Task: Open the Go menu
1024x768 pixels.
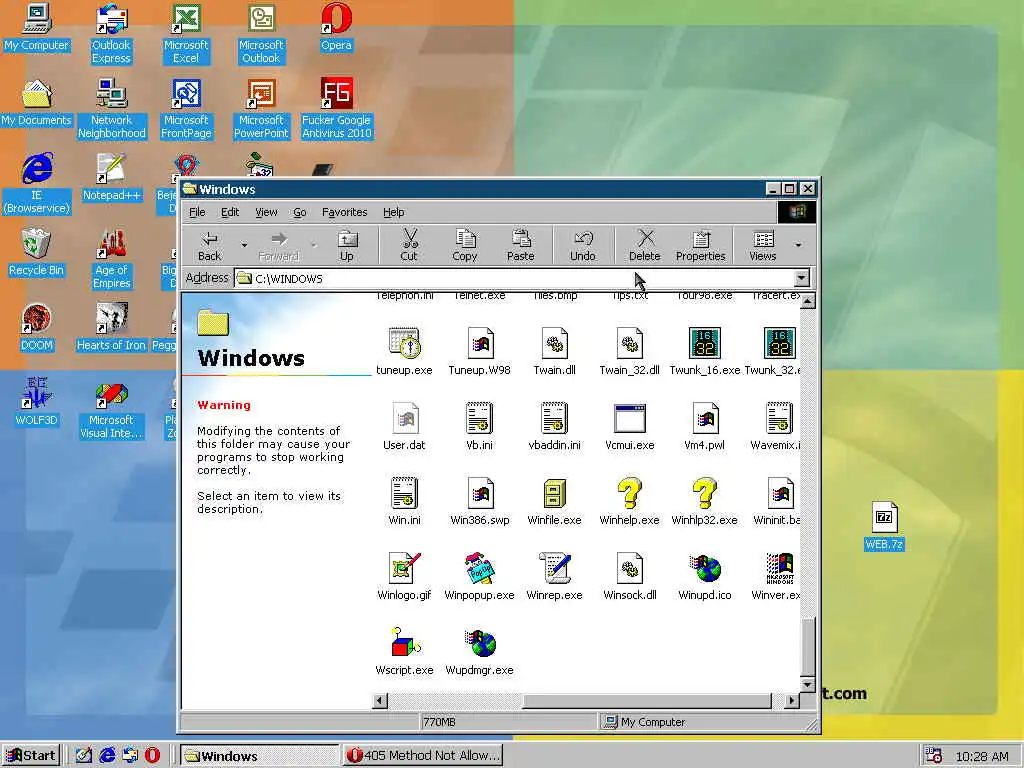Action: point(300,212)
